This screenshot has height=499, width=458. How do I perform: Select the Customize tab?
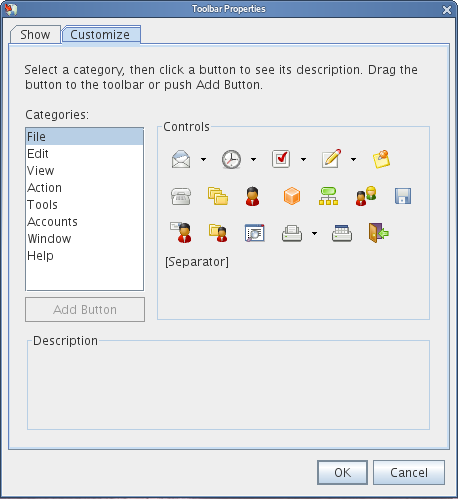100,35
